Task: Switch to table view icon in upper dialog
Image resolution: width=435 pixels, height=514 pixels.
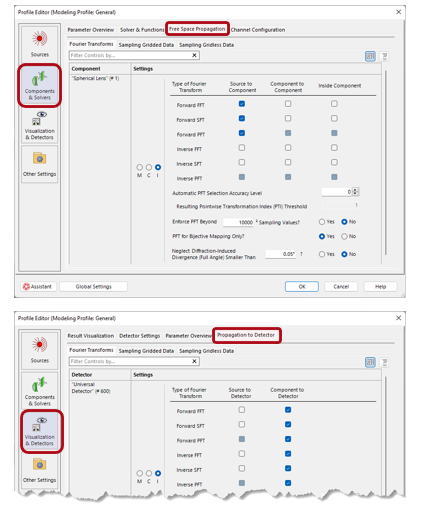Action: tap(370, 56)
